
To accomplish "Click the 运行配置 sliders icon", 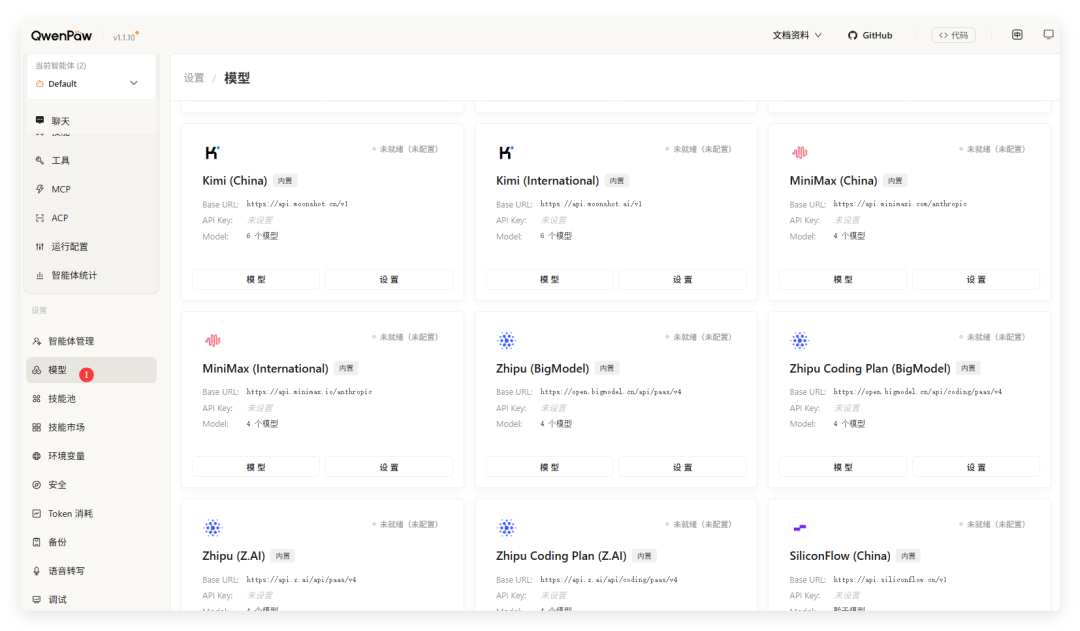I will pos(39,247).
